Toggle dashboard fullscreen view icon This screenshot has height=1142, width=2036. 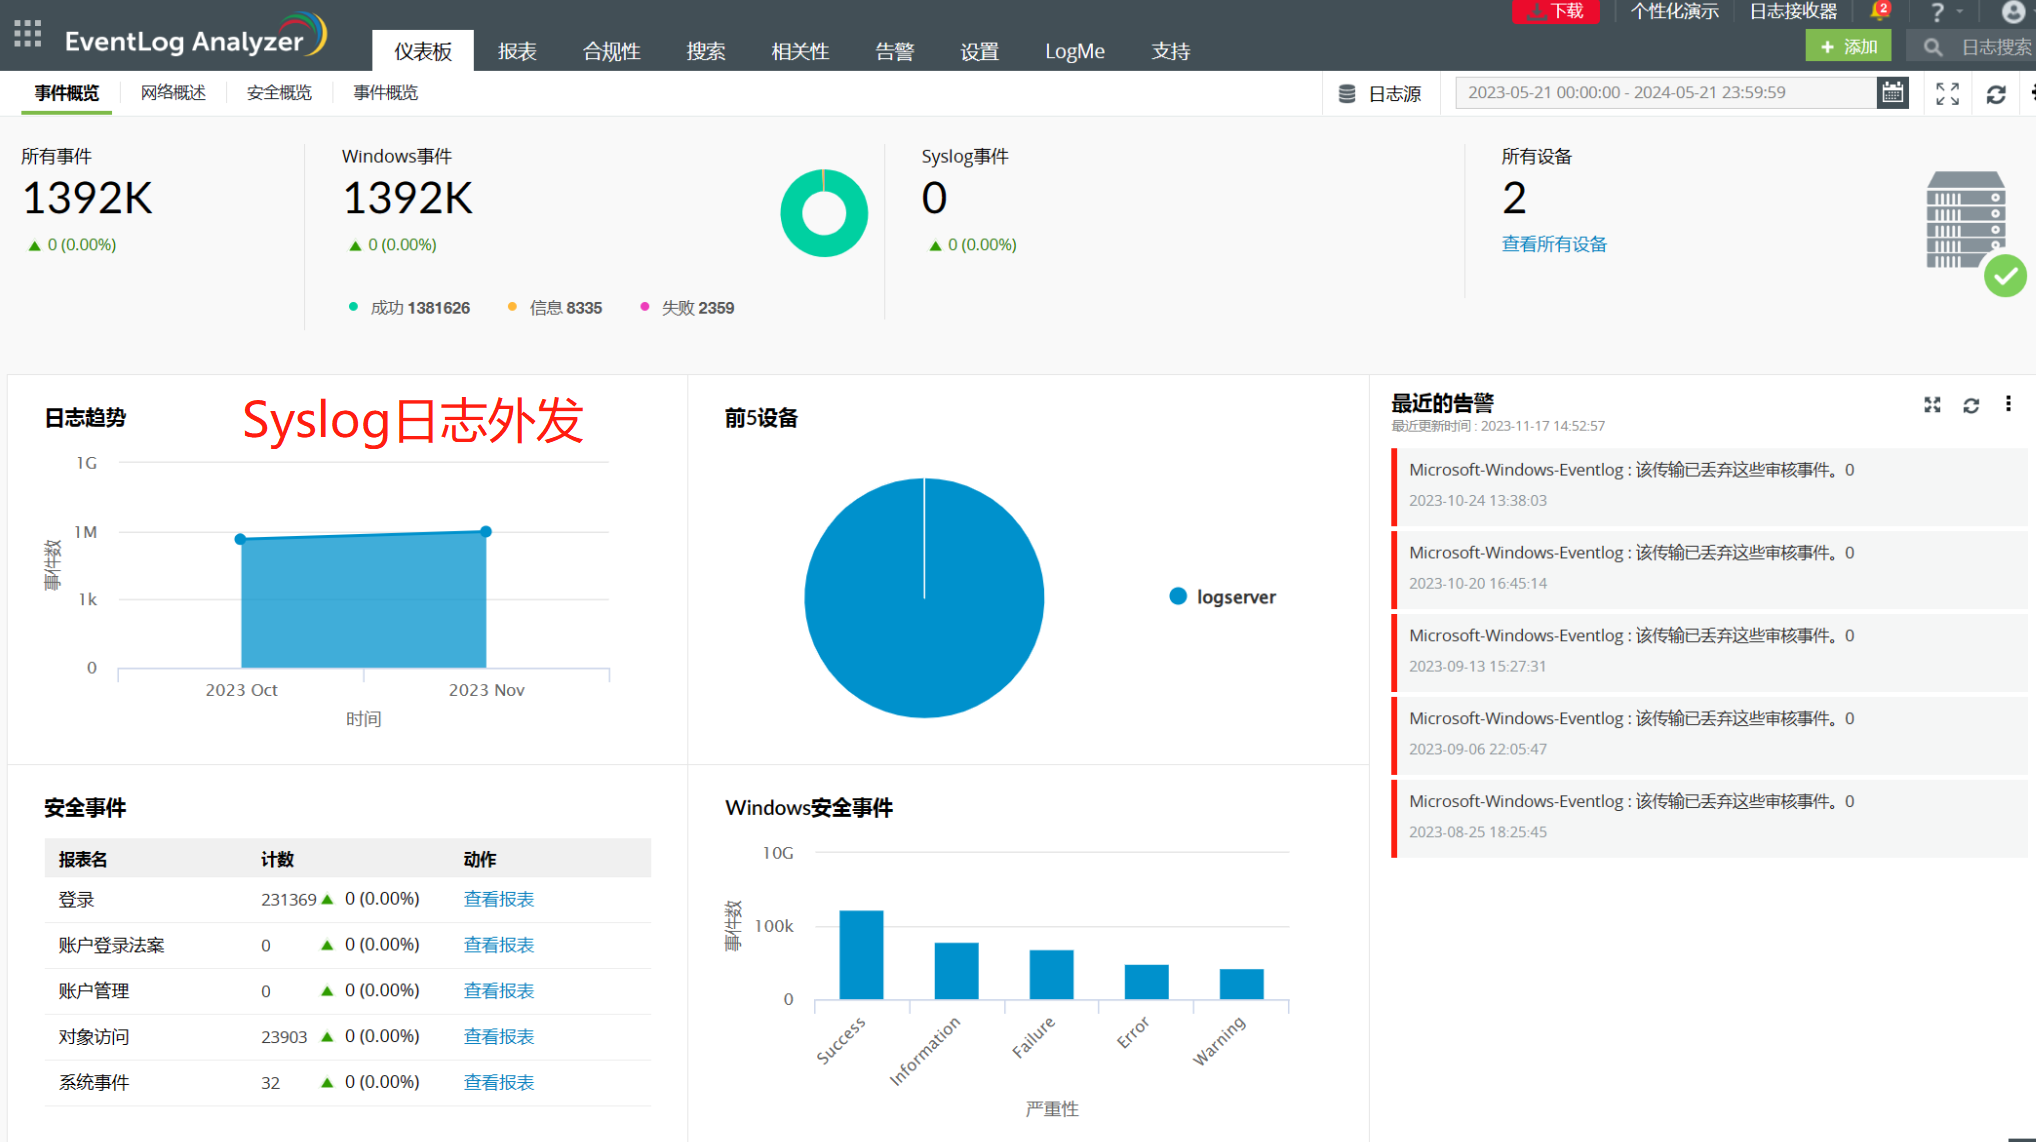(1947, 94)
